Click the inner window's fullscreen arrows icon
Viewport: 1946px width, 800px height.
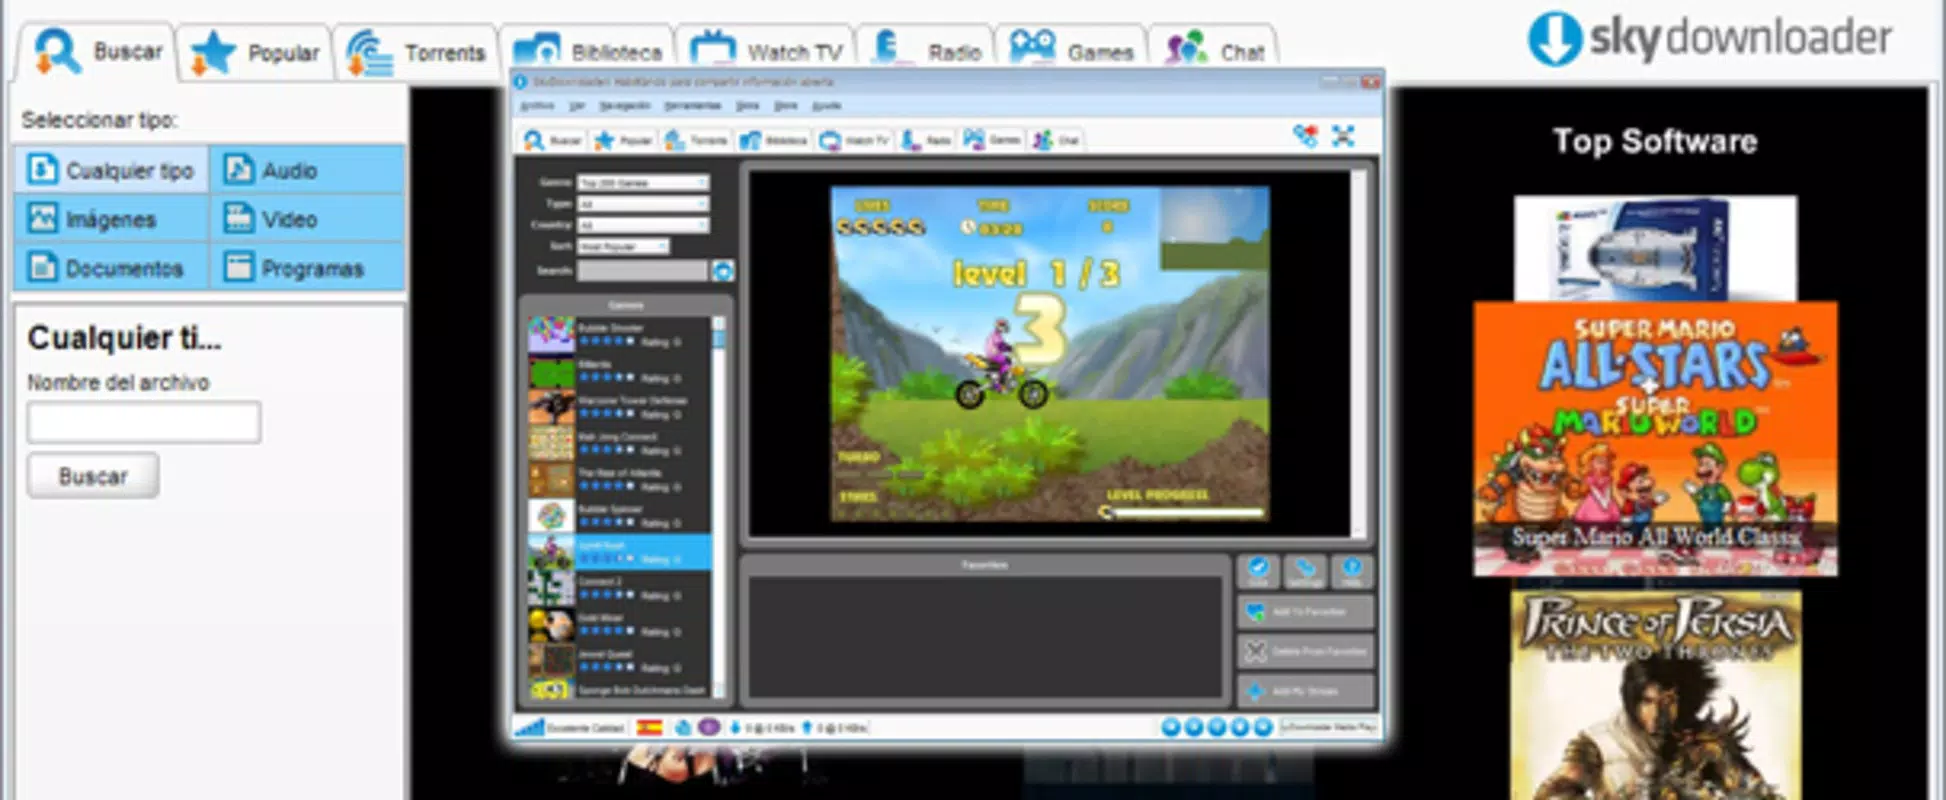tap(1343, 136)
